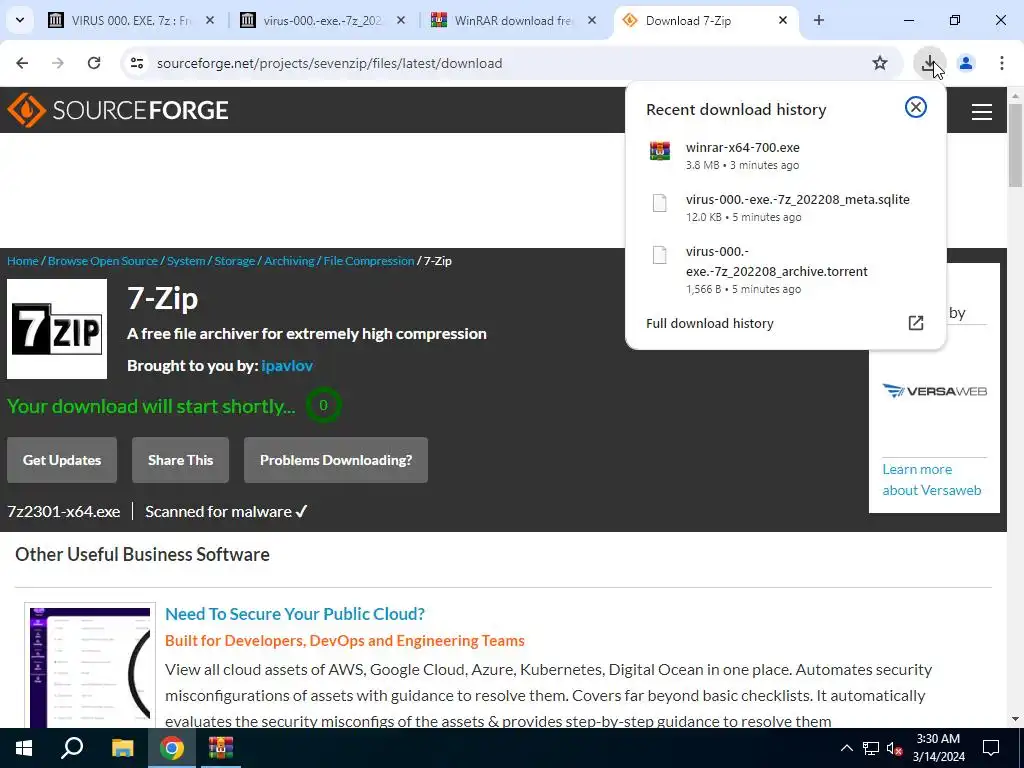
Task: Click the page vertical scrollbar thumb
Action: point(1016,144)
